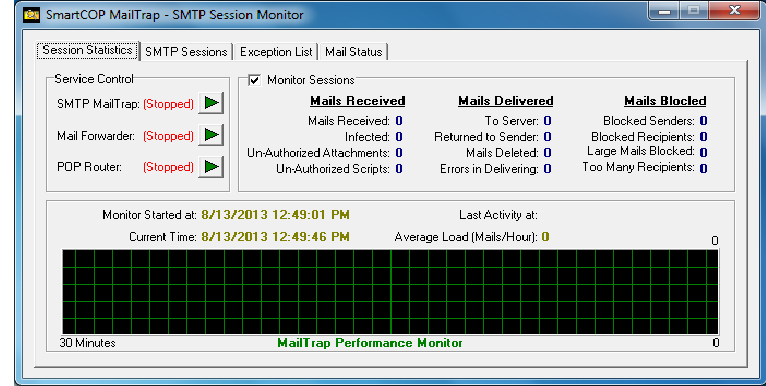Close the SMTP Session Monitor window
The width and height of the screenshot is (766, 386).
pyautogui.click(x=735, y=11)
